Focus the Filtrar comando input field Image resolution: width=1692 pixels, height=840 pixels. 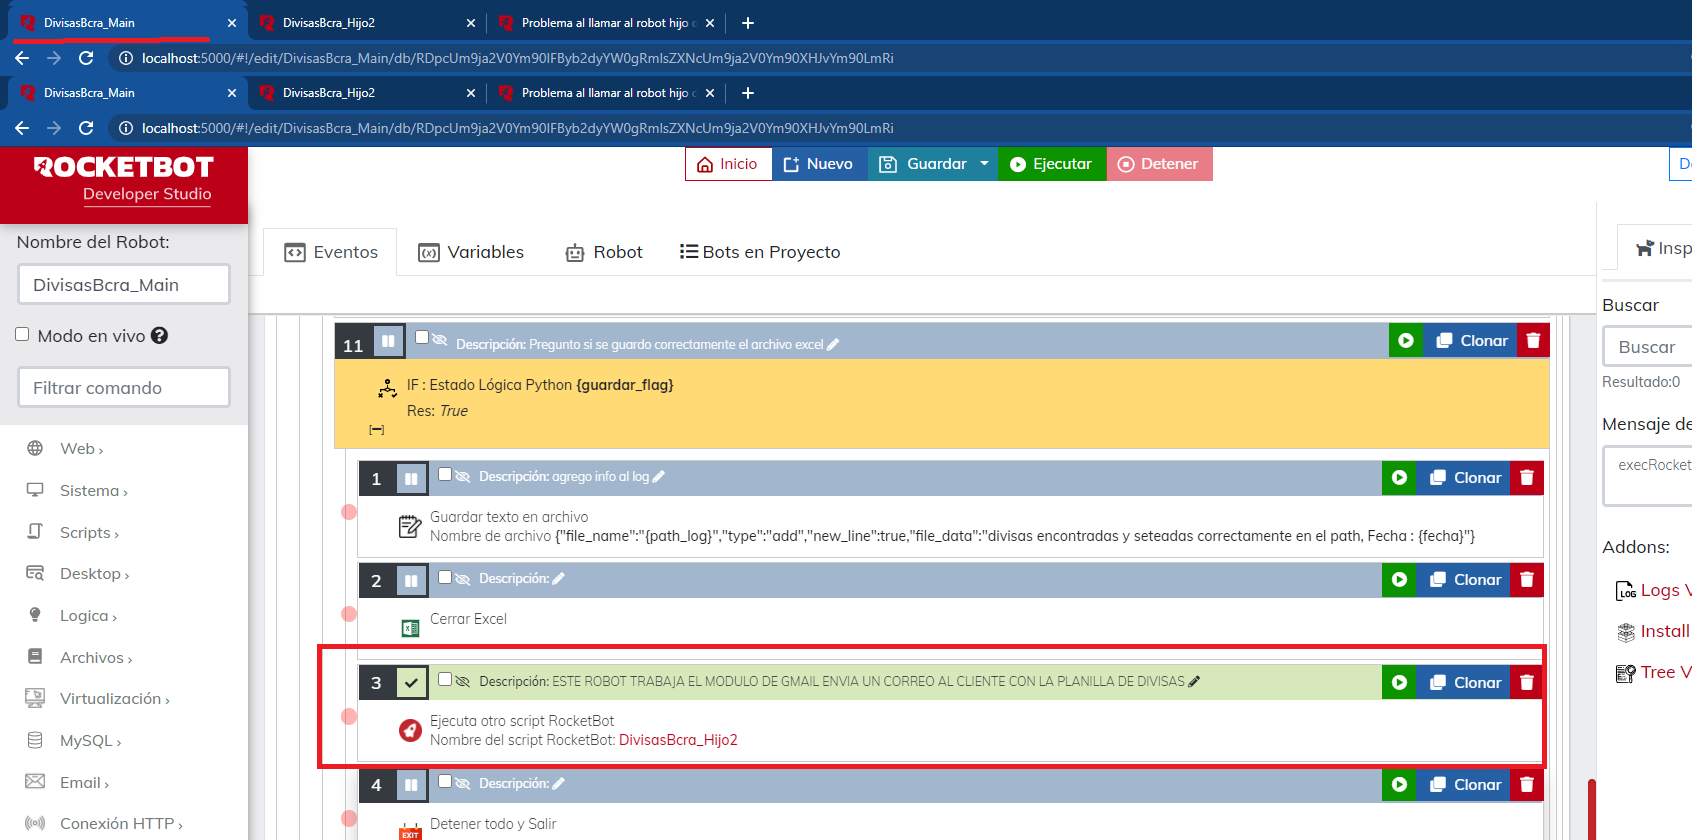(x=124, y=388)
